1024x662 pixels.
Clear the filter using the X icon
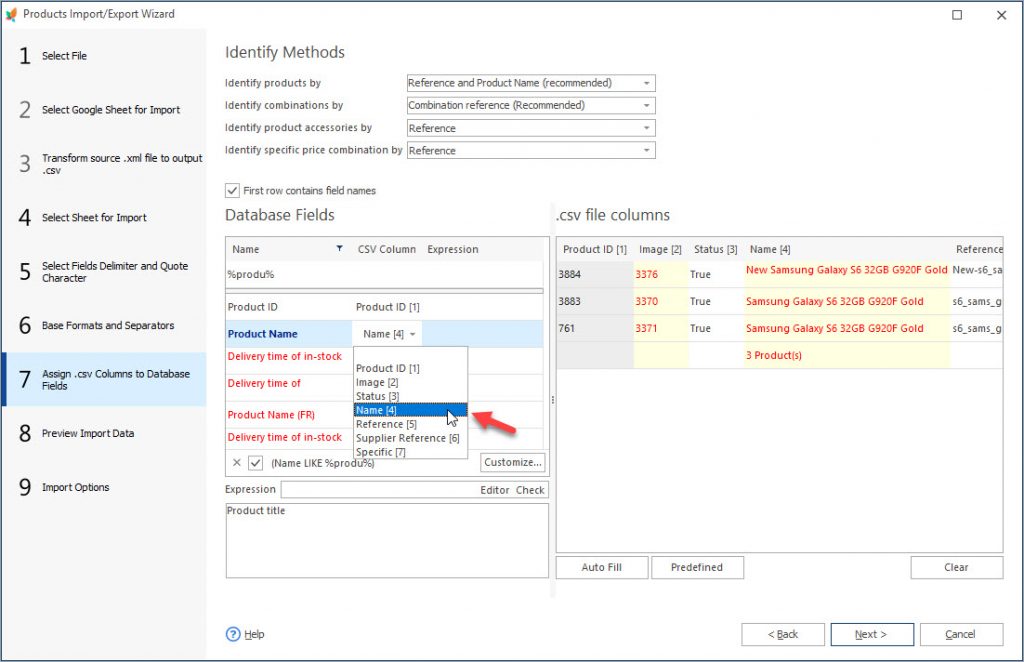point(236,462)
